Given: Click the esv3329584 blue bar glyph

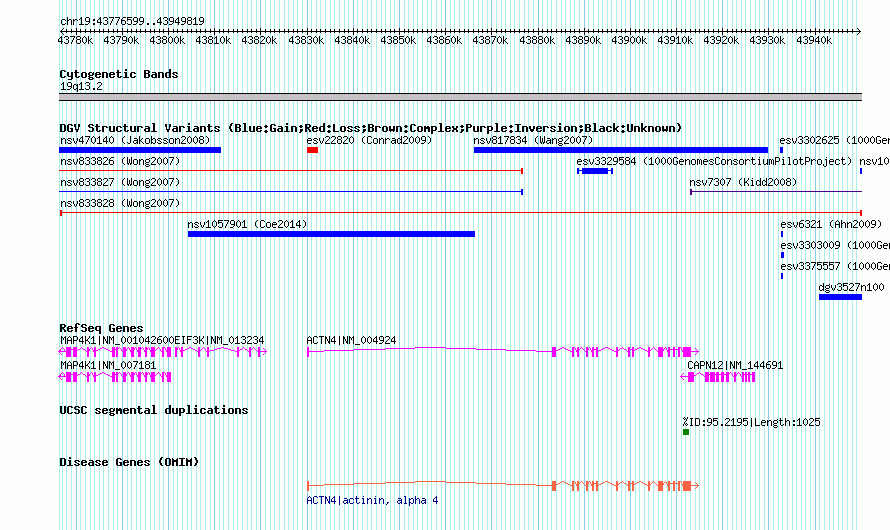Looking at the screenshot, I should (595, 171).
